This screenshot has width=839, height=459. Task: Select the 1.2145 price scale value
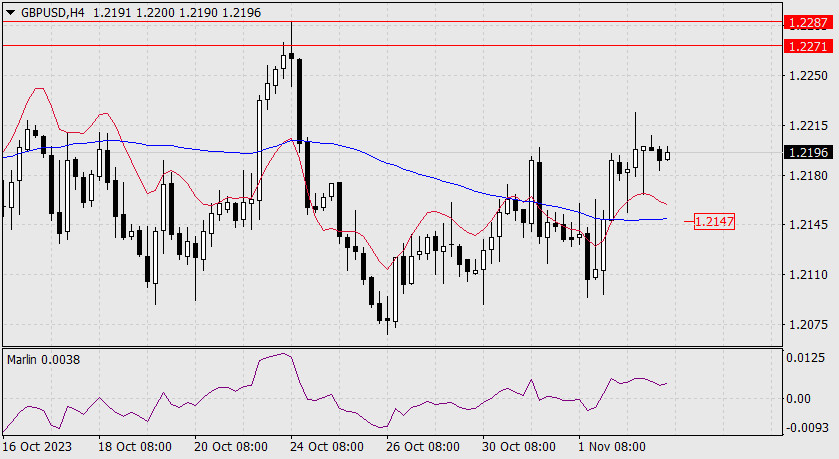point(809,225)
